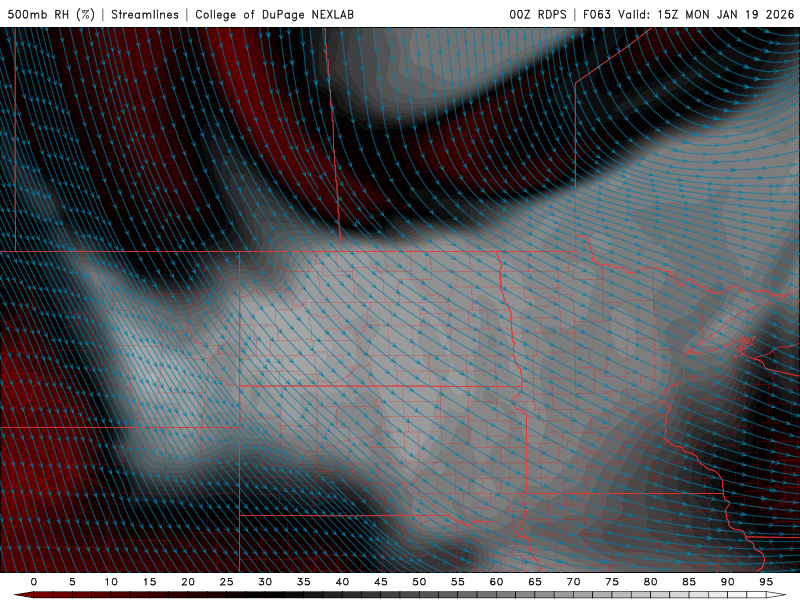Click the 20 label on the legend

point(188,582)
